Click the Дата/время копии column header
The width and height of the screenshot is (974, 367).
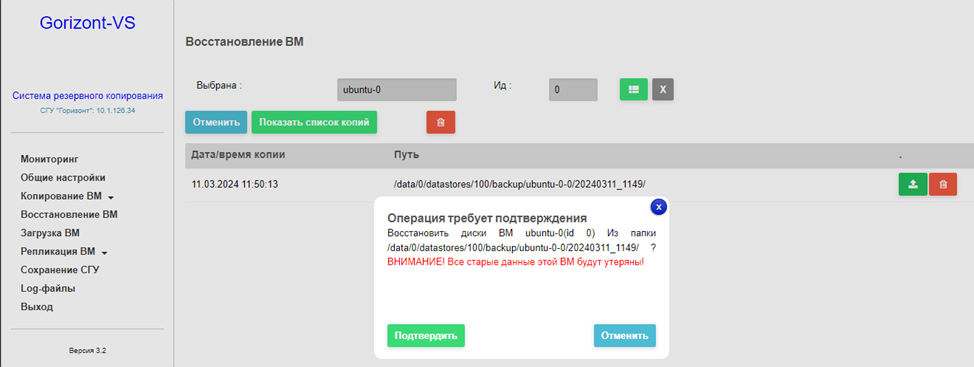tap(239, 155)
